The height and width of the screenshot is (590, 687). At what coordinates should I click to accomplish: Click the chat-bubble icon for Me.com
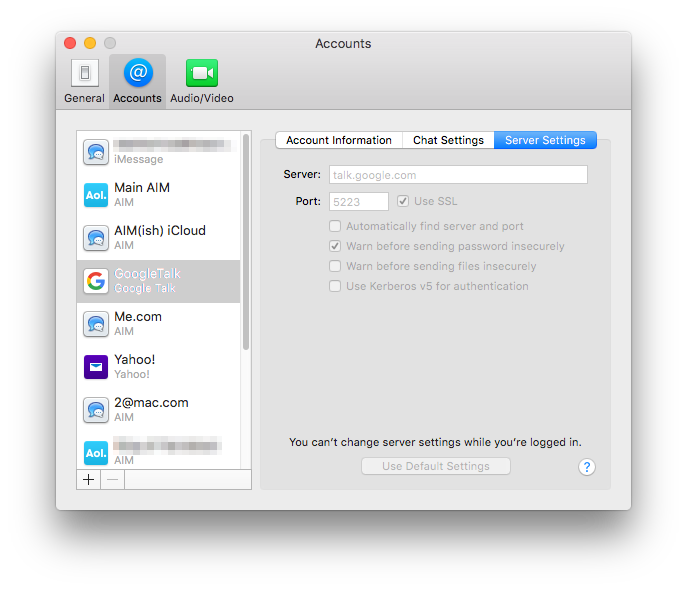point(96,324)
